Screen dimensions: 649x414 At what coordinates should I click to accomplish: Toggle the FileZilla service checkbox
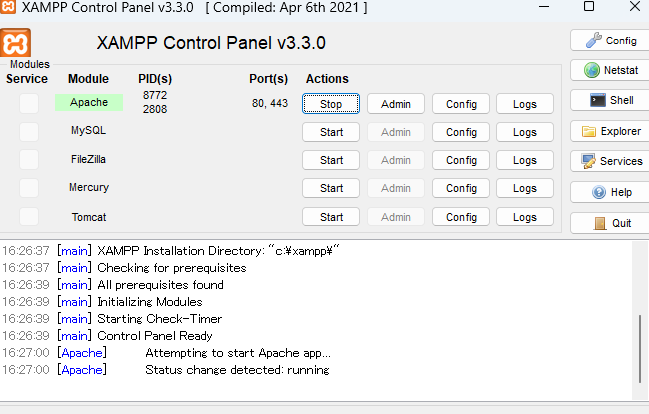tap(29, 159)
